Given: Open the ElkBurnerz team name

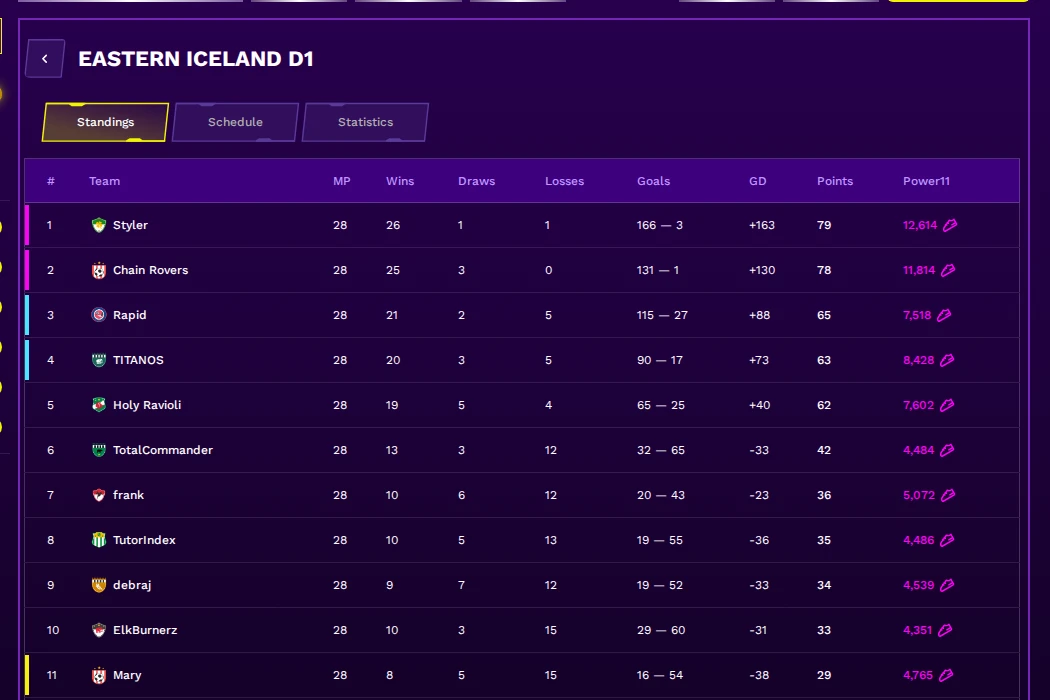Looking at the screenshot, I should 145,630.
